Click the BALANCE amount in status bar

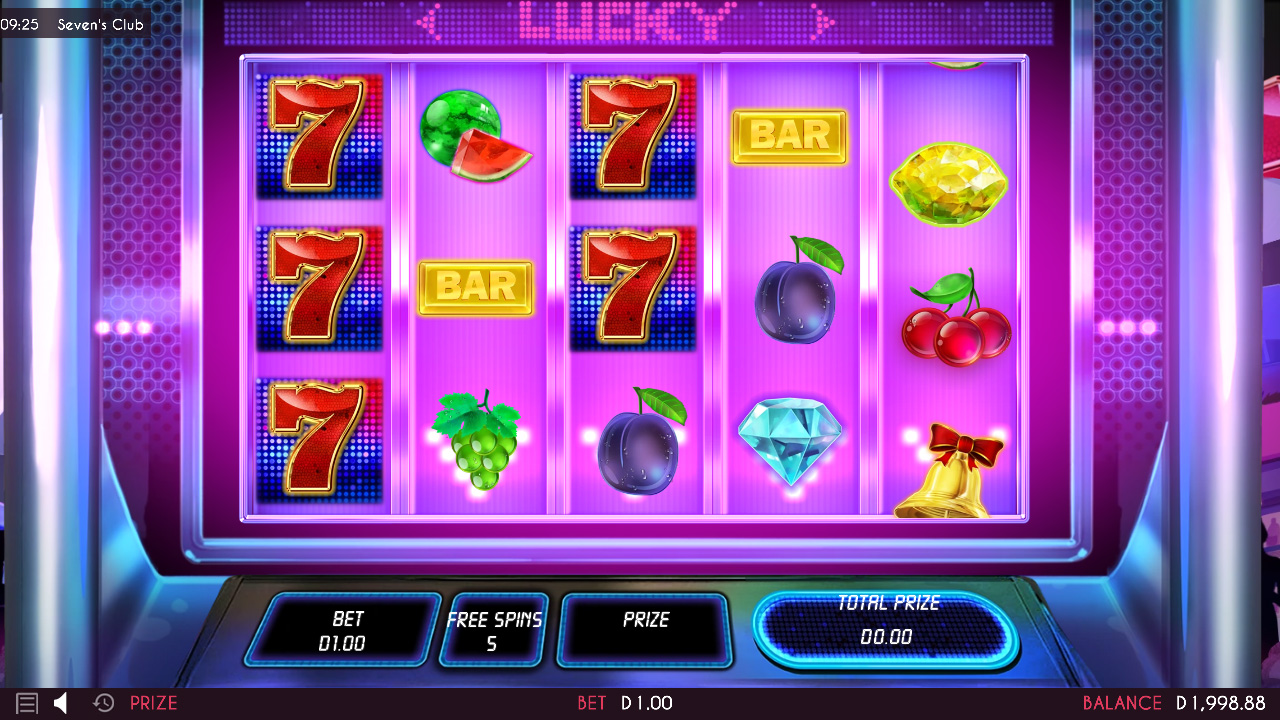coord(1220,703)
